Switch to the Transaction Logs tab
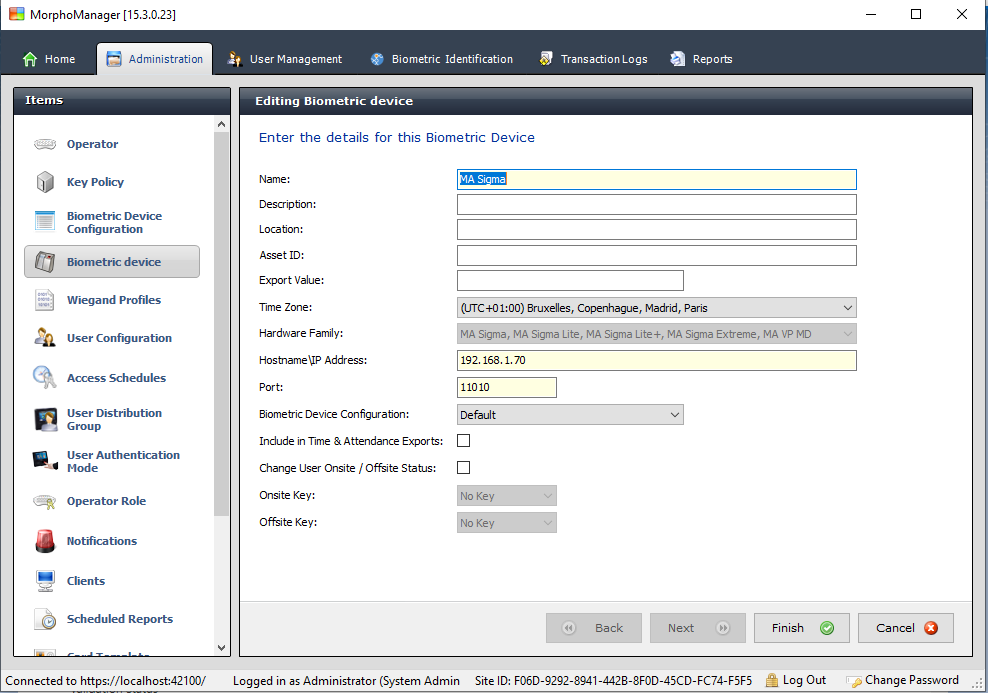This screenshot has width=988, height=693. tap(593, 59)
